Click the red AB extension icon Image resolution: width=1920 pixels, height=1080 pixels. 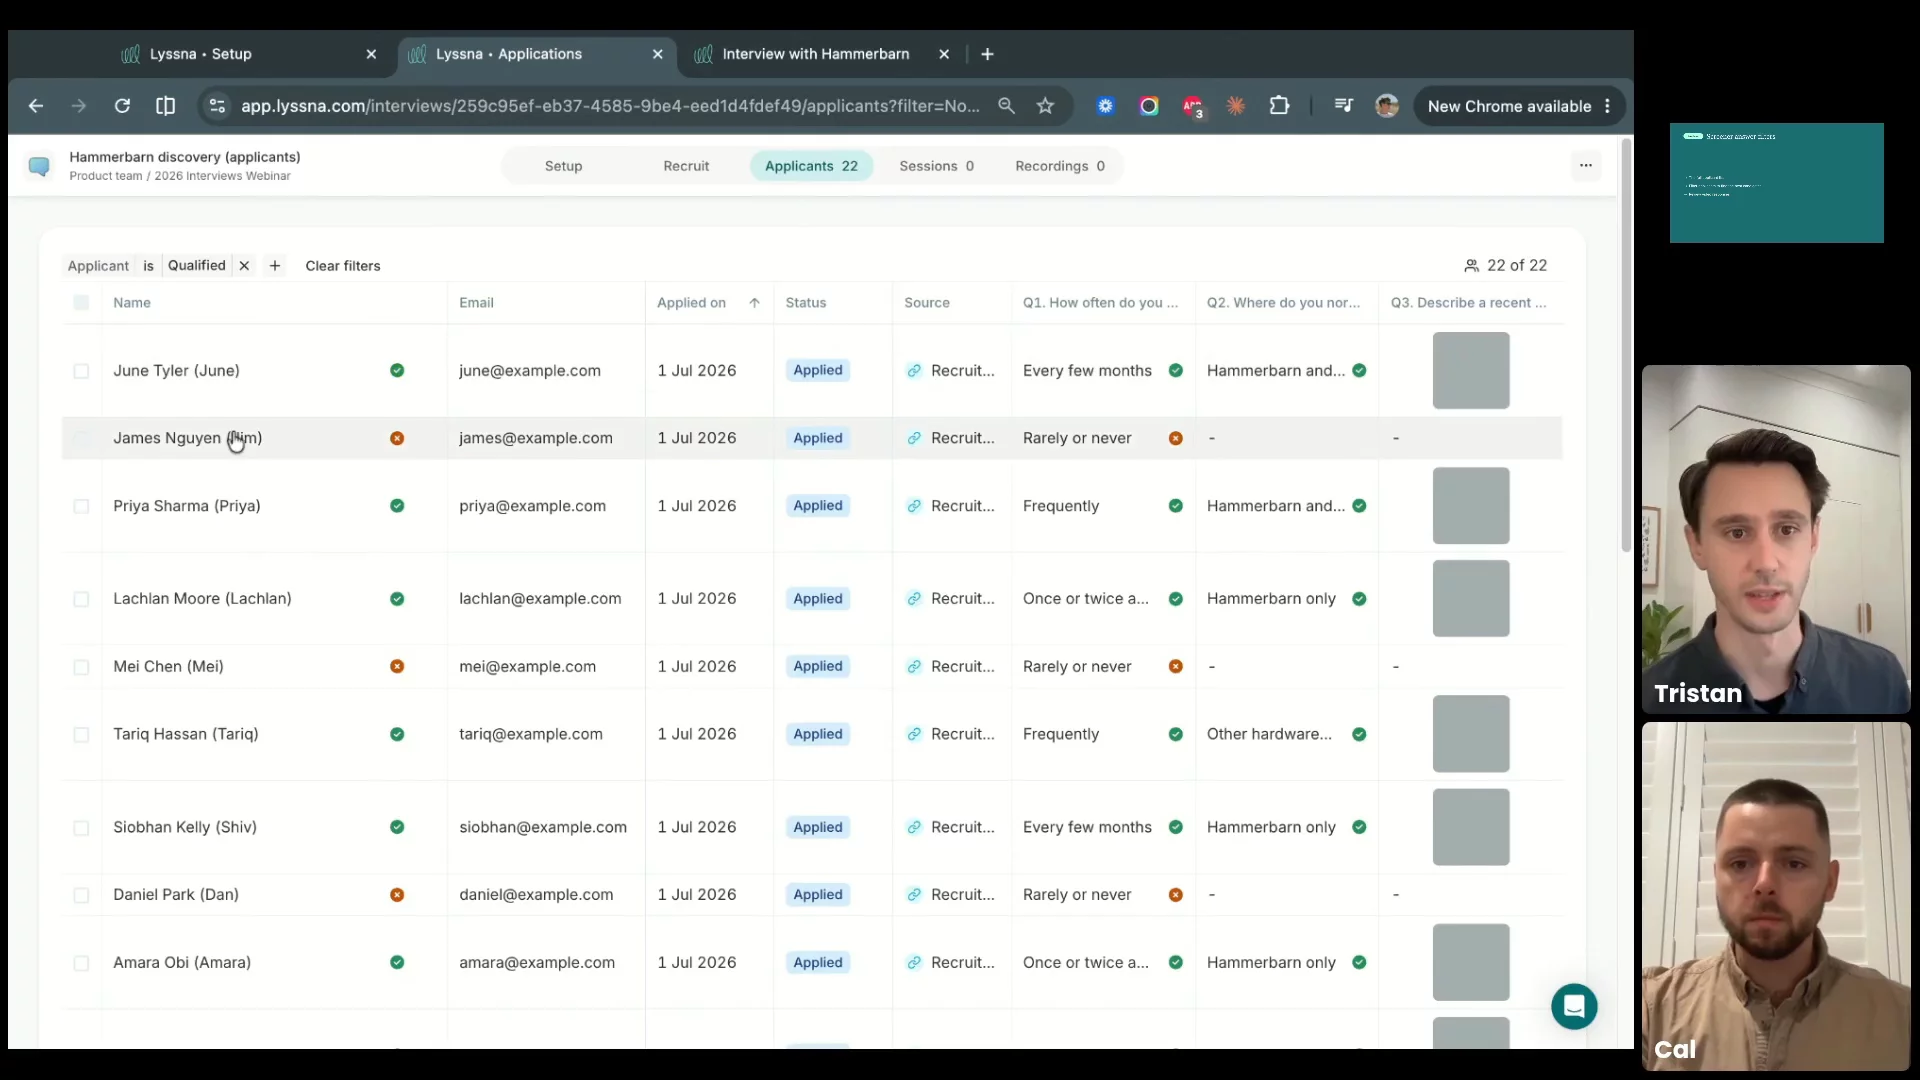[x=1193, y=106]
